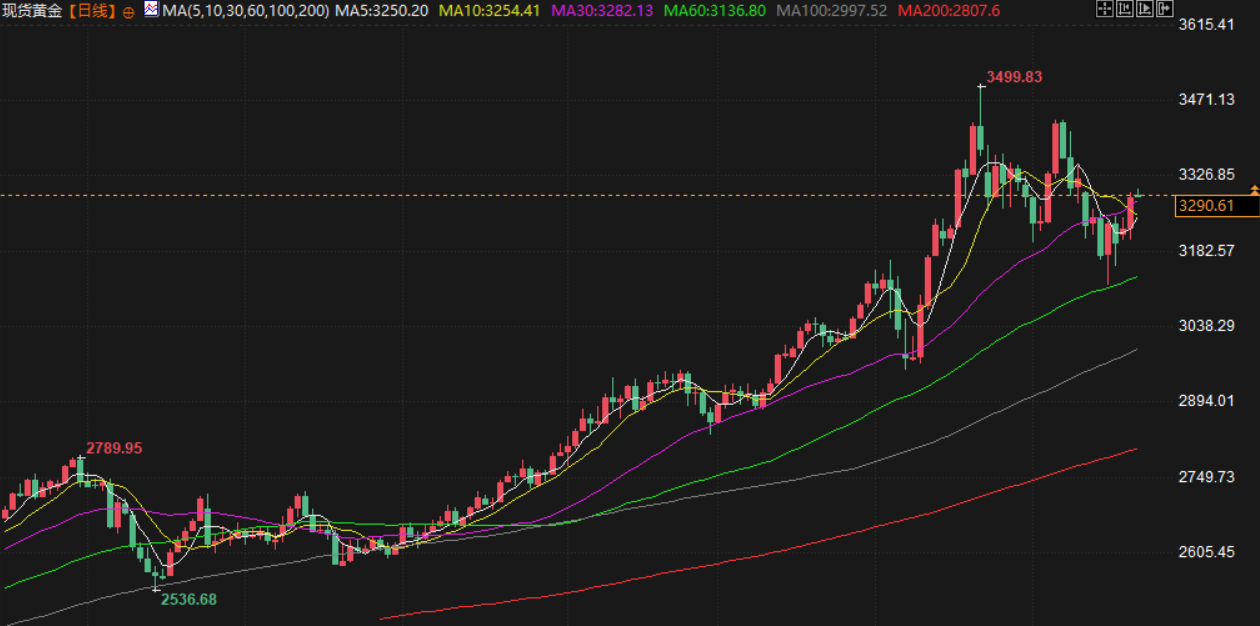Click the 3499.83 high marker tick
The image size is (1260, 626).
click(x=981, y=87)
